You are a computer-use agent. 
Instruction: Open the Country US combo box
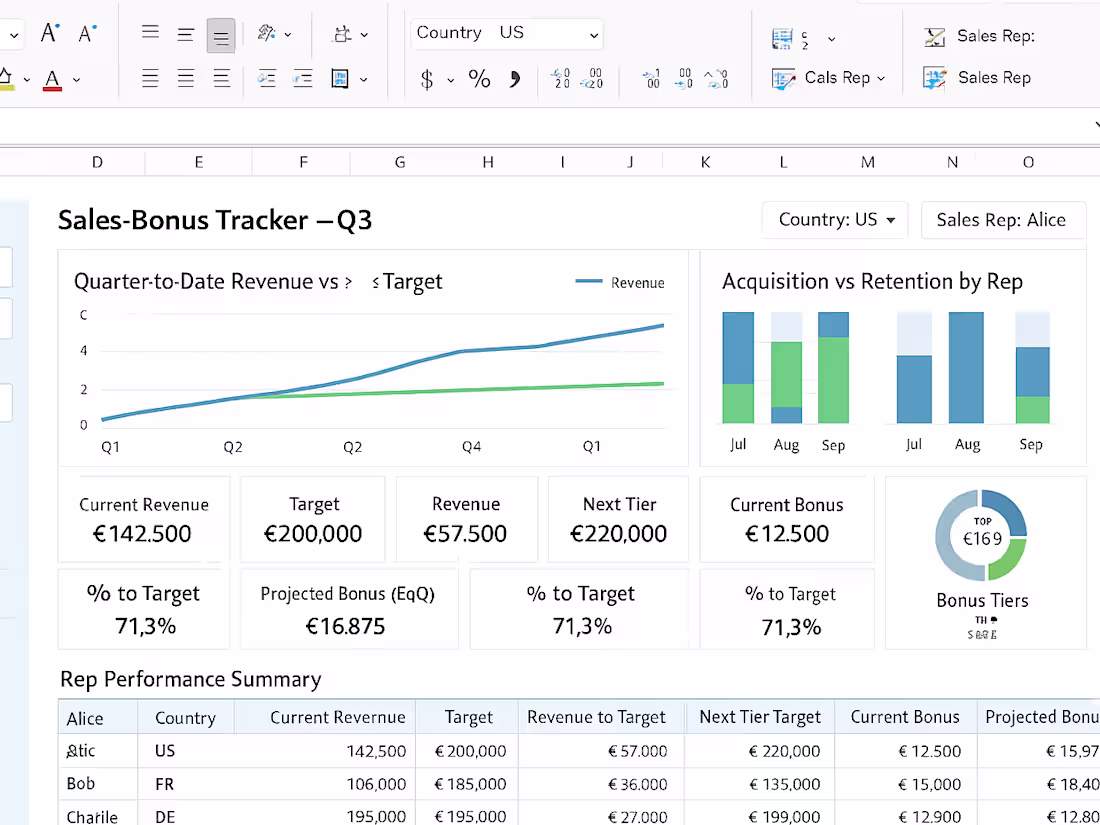click(x=507, y=34)
